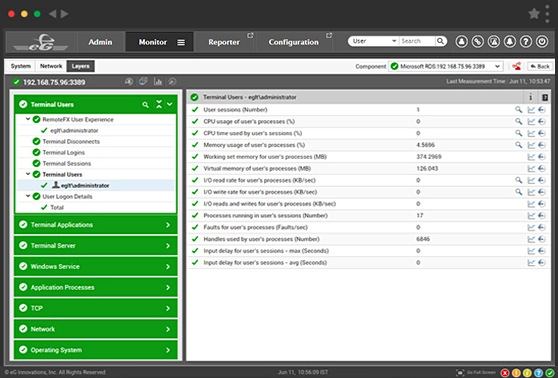The width and height of the screenshot is (558, 378).
Task: Click the hamburger menu icon beside Monitor
Action: coord(181,42)
